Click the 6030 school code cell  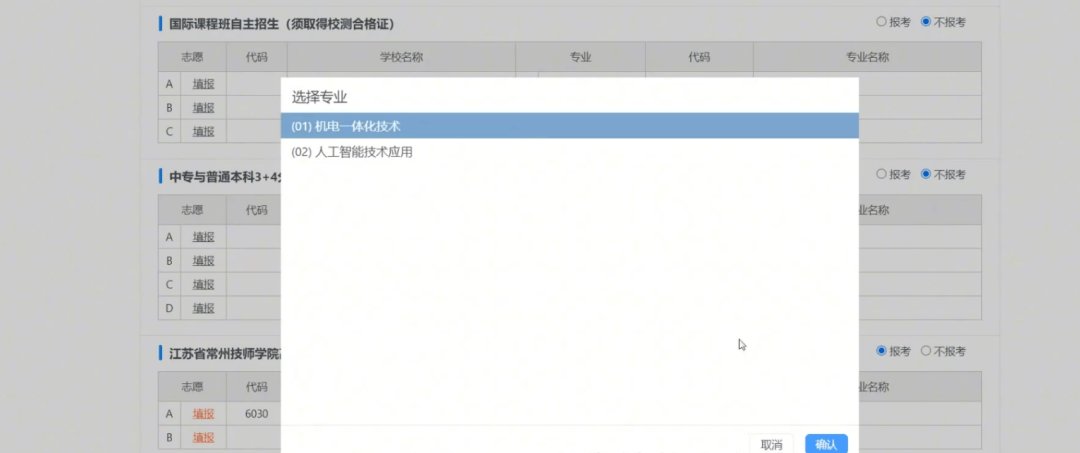pyautogui.click(x=256, y=414)
